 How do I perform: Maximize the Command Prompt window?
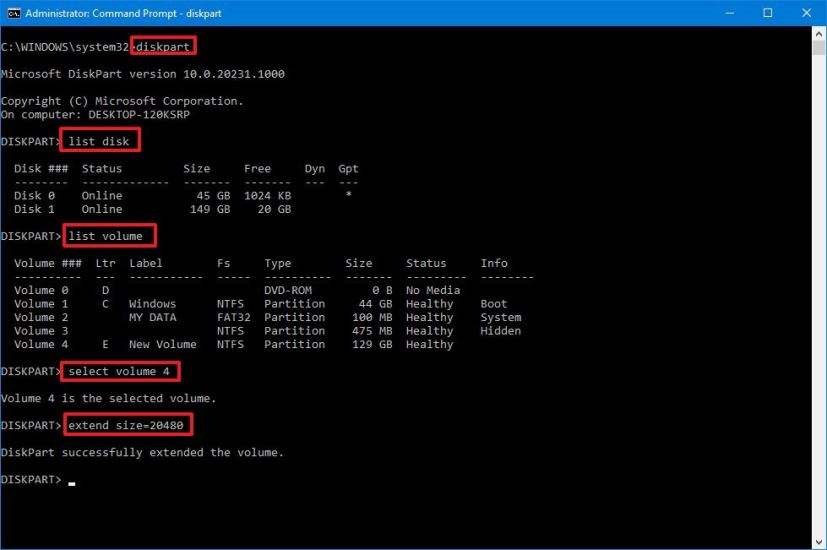coord(767,13)
